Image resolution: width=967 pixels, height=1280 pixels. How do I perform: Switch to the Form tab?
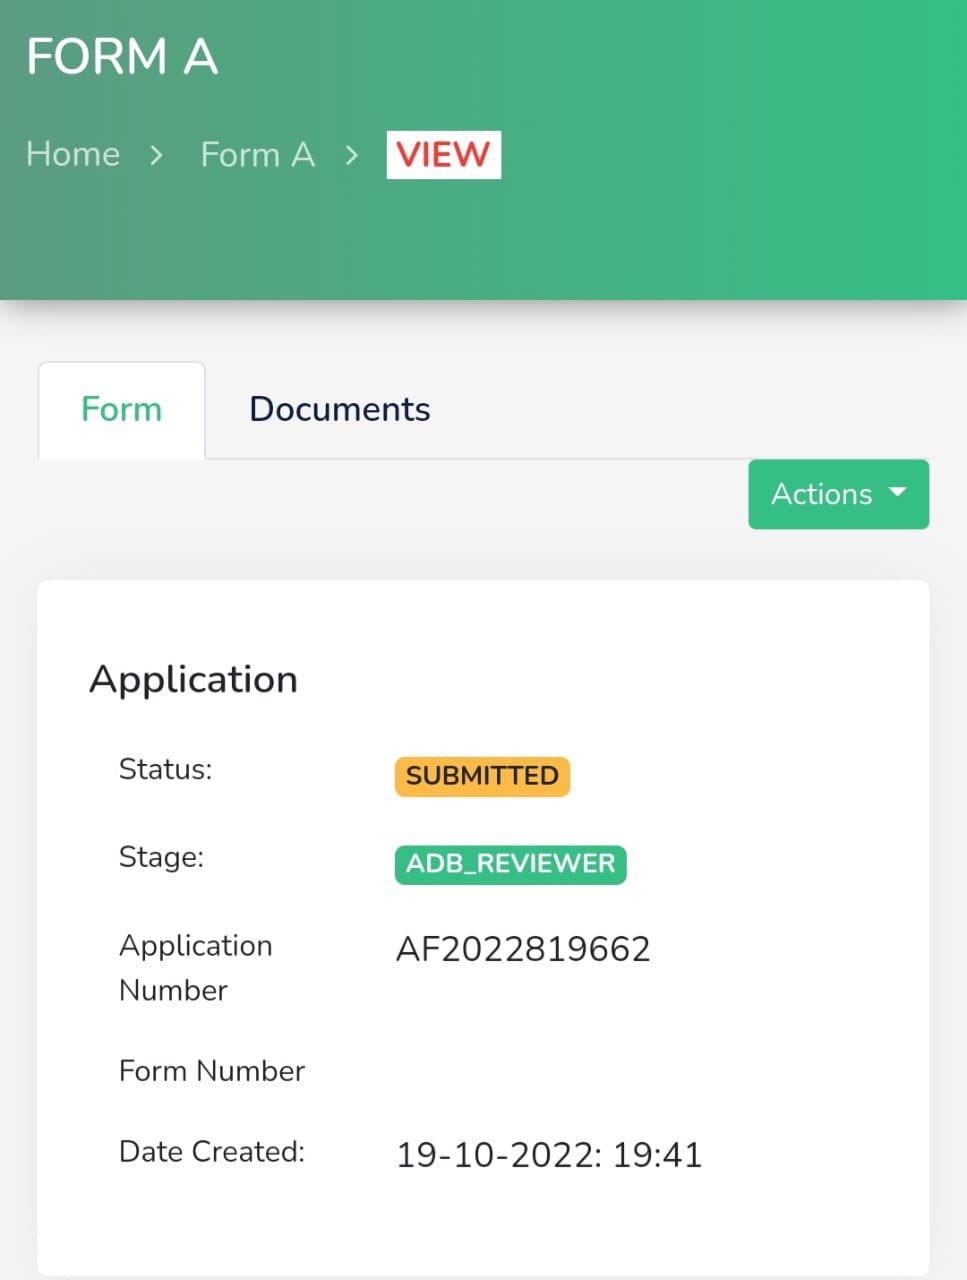point(121,410)
